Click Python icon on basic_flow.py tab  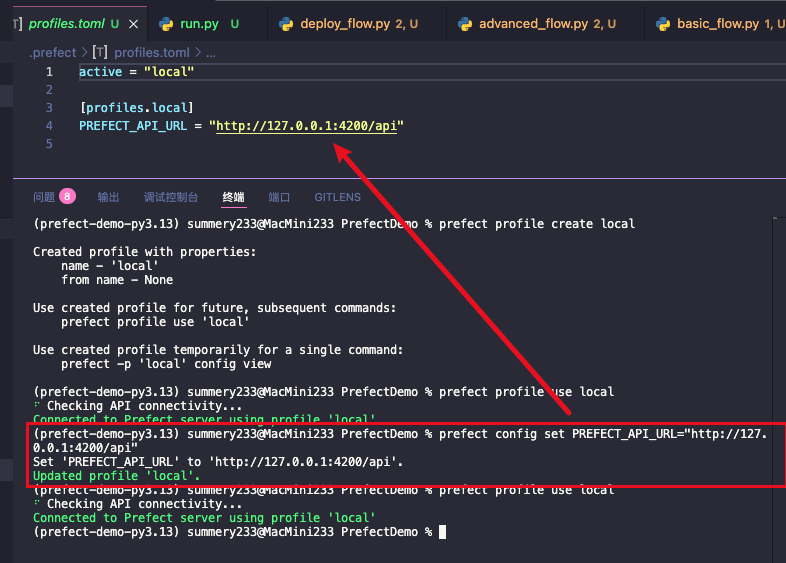[662, 23]
